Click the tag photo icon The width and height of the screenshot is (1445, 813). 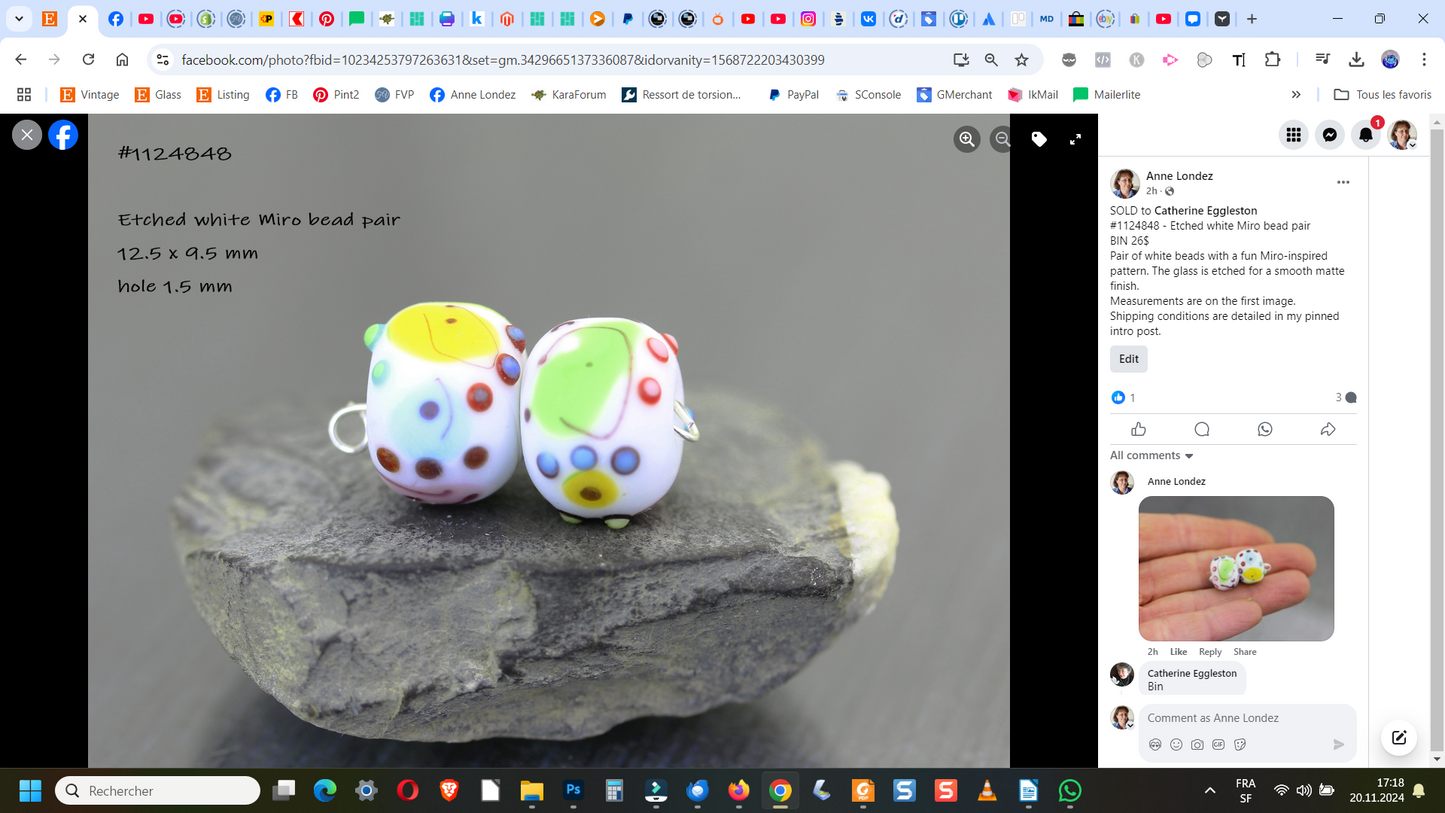[1039, 140]
